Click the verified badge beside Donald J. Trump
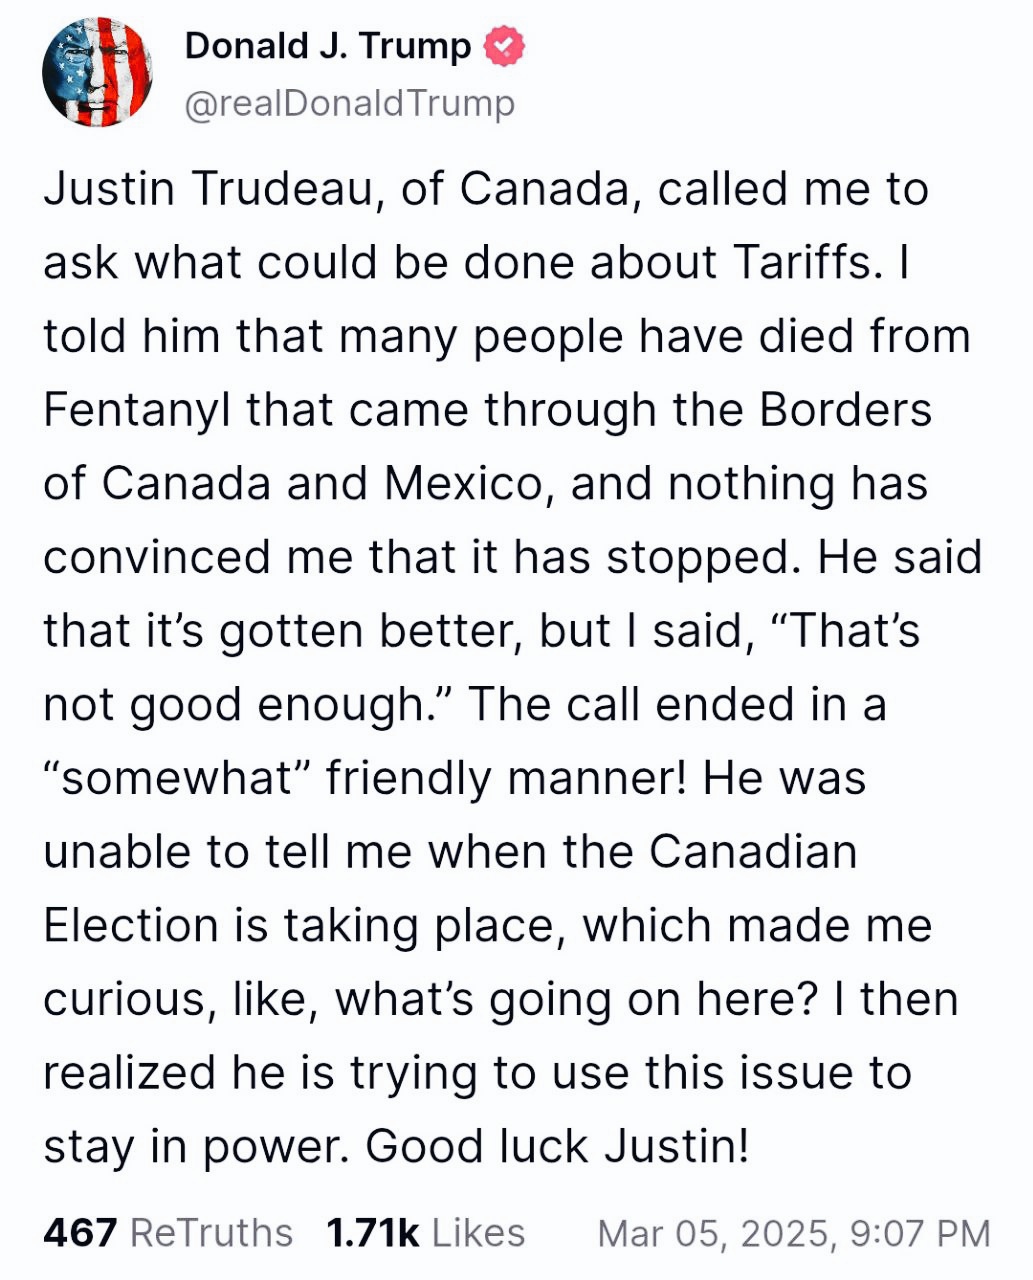Viewport: 1033px width, 1280px height. click(505, 47)
